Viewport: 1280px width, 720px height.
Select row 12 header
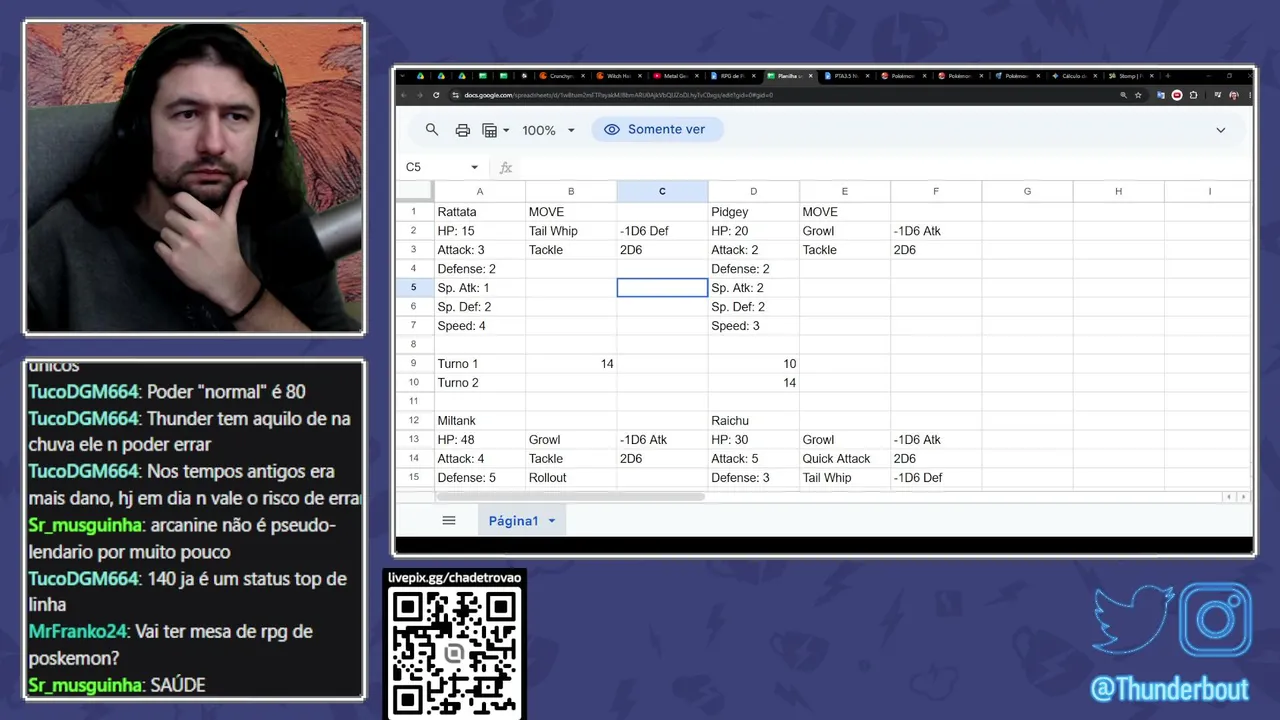[414, 421]
